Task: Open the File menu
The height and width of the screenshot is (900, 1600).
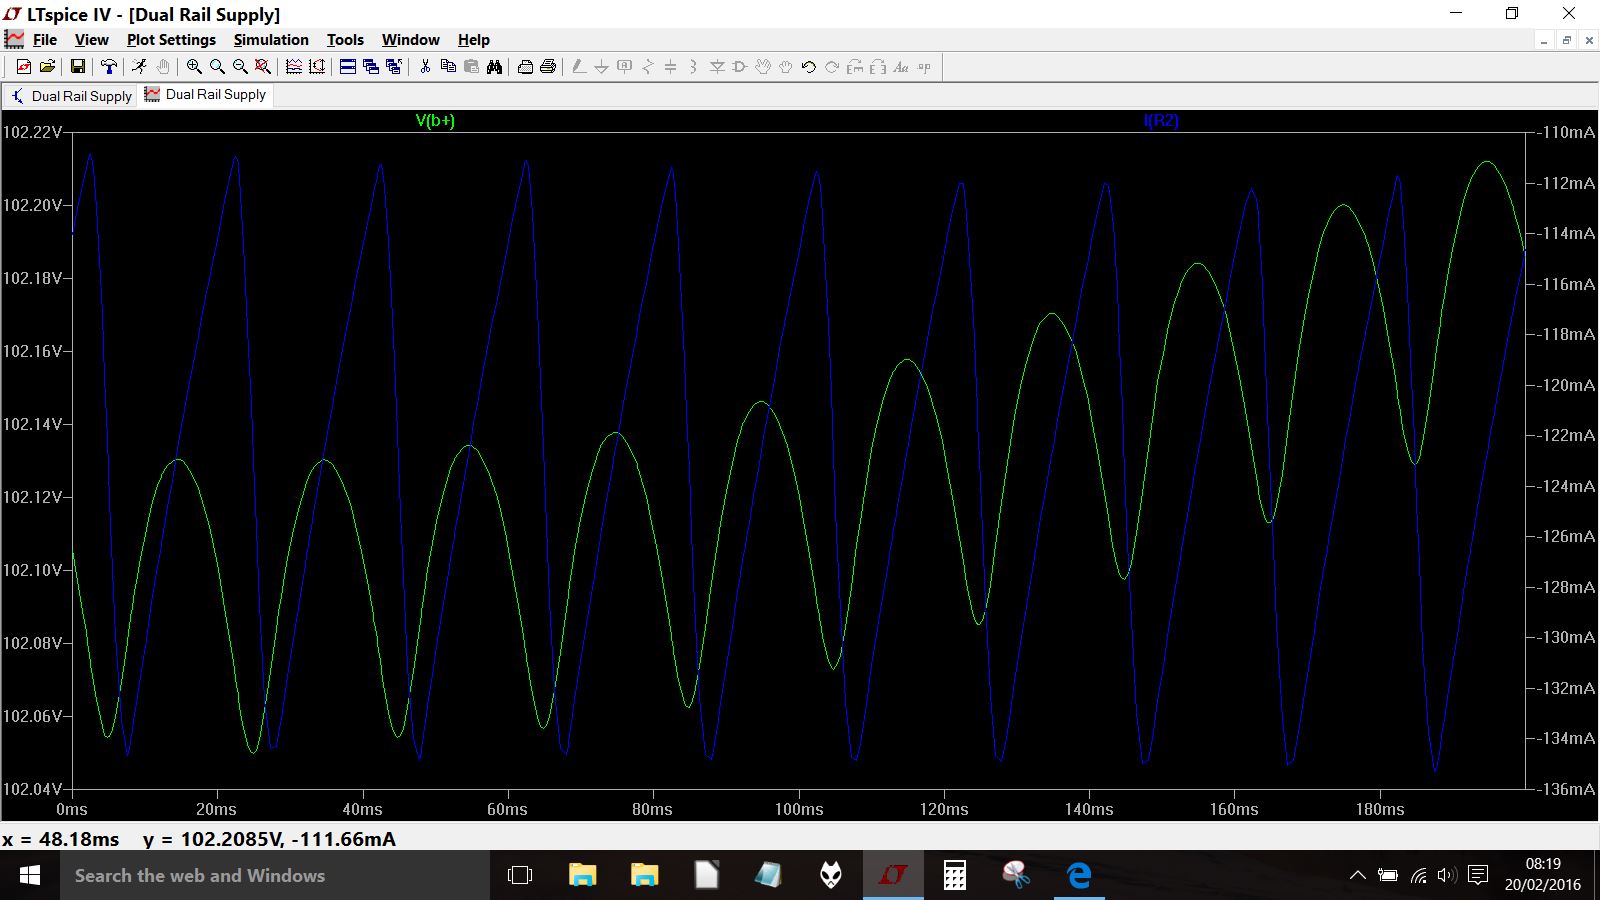Action: [x=45, y=40]
